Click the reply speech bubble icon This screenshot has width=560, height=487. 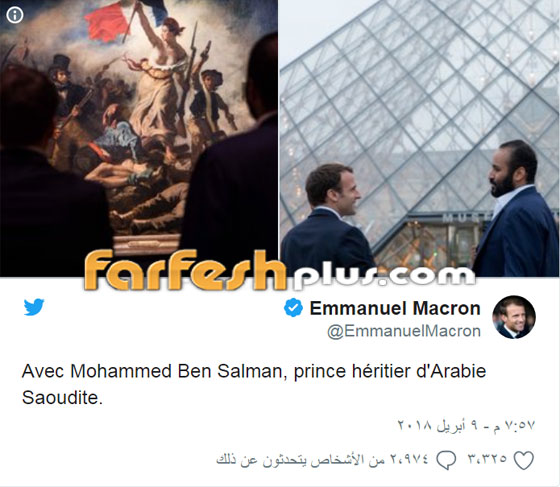coord(446,460)
